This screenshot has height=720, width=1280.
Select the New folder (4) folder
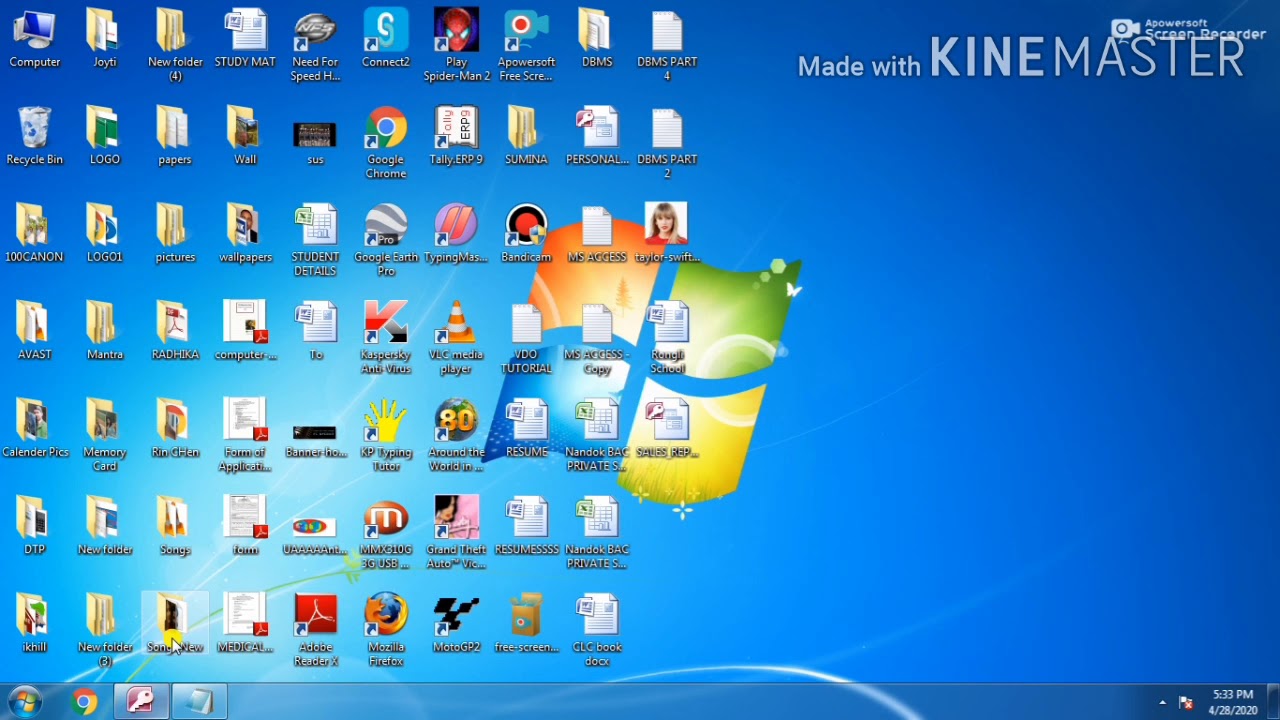pyautogui.click(x=175, y=47)
